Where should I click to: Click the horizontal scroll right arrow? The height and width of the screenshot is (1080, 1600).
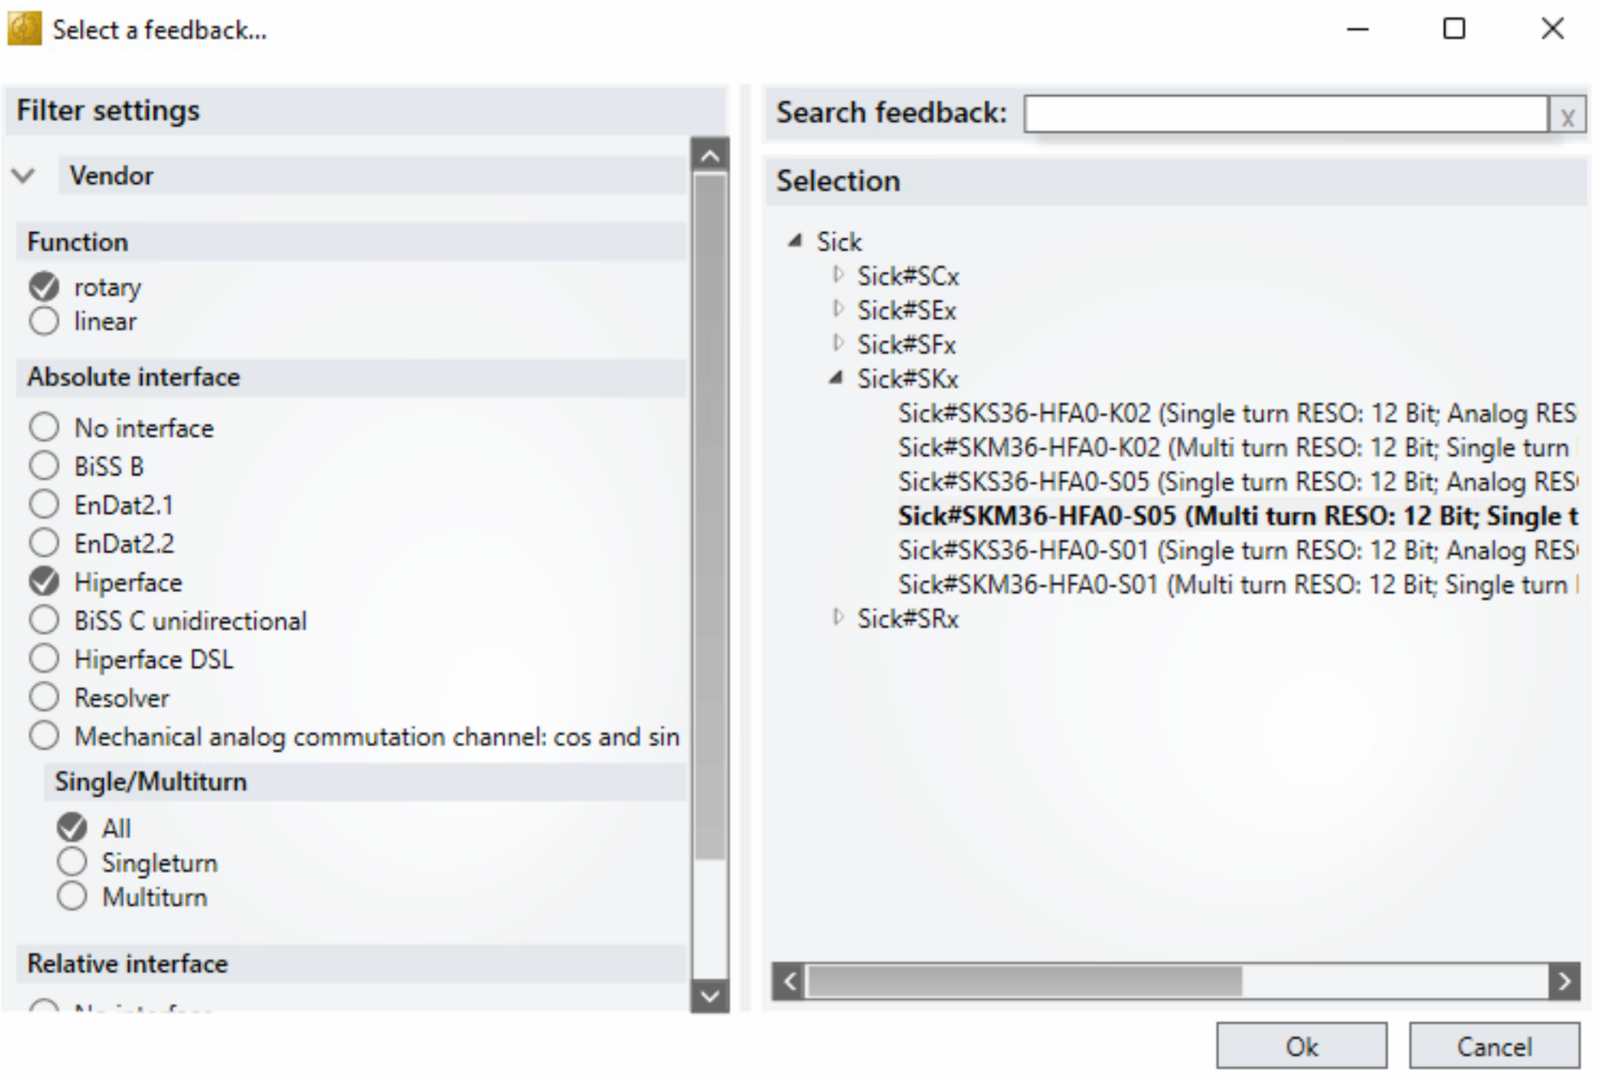[x=1564, y=981]
